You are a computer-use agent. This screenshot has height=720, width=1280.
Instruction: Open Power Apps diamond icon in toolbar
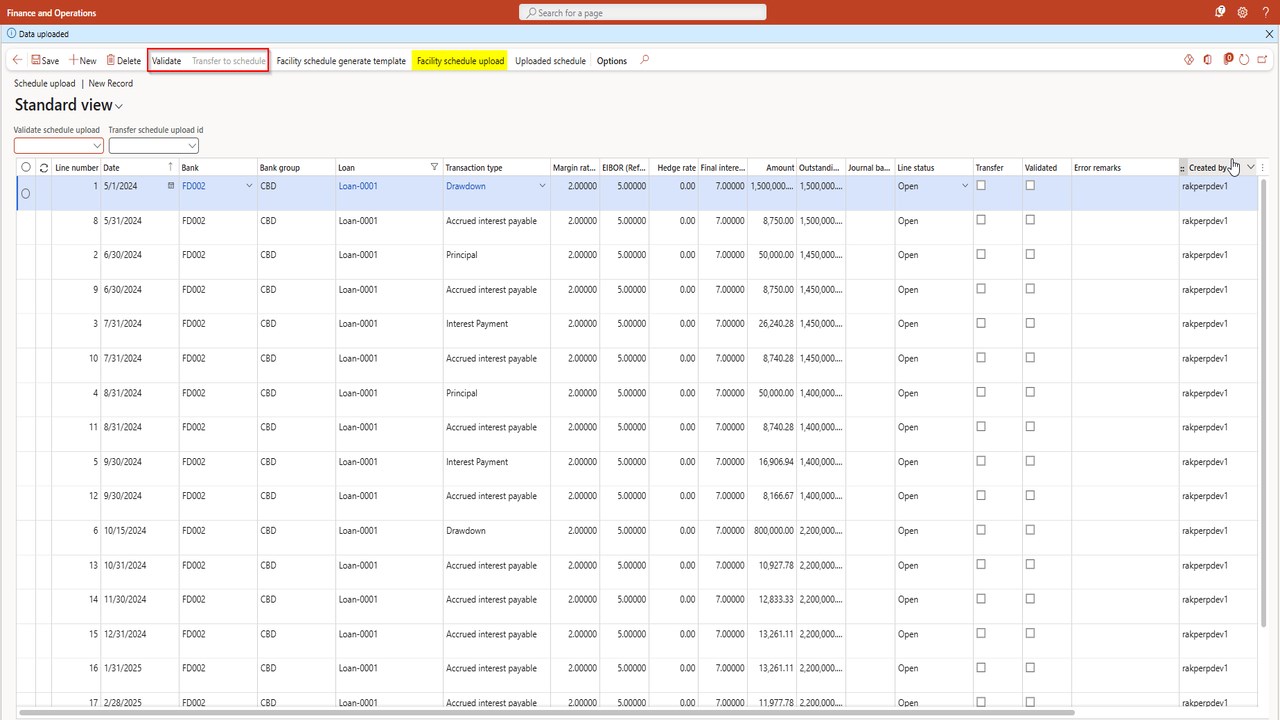(x=1189, y=60)
